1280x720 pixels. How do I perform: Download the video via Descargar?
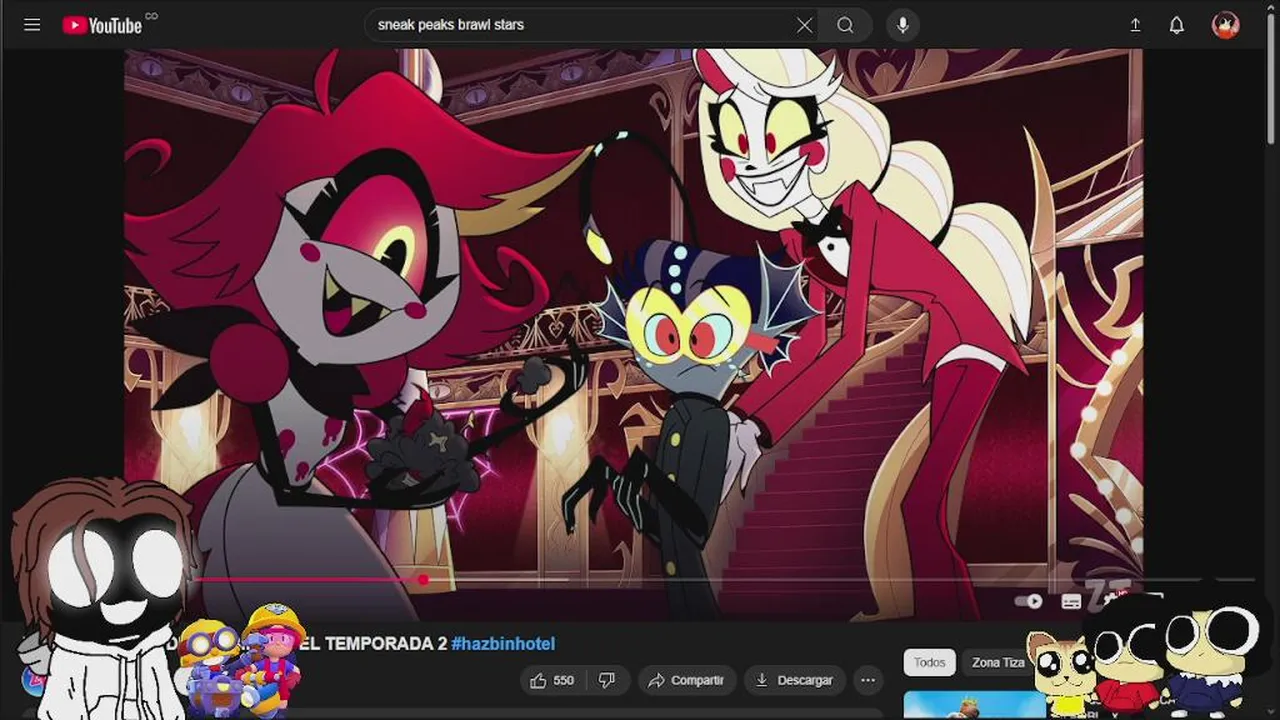click(x=795, y=680)
